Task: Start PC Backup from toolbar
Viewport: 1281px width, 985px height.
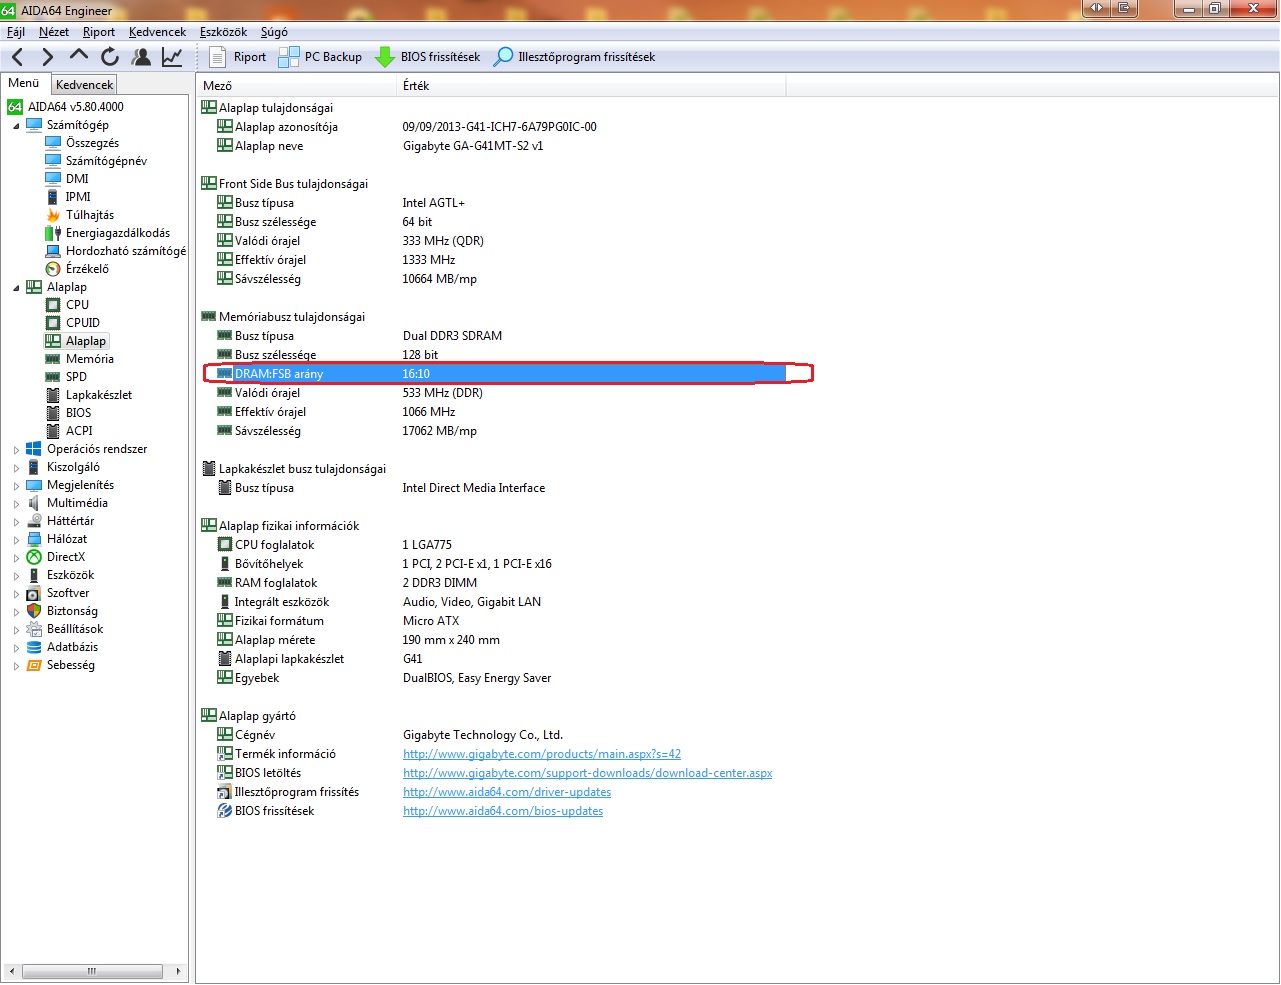Action: 320,57
